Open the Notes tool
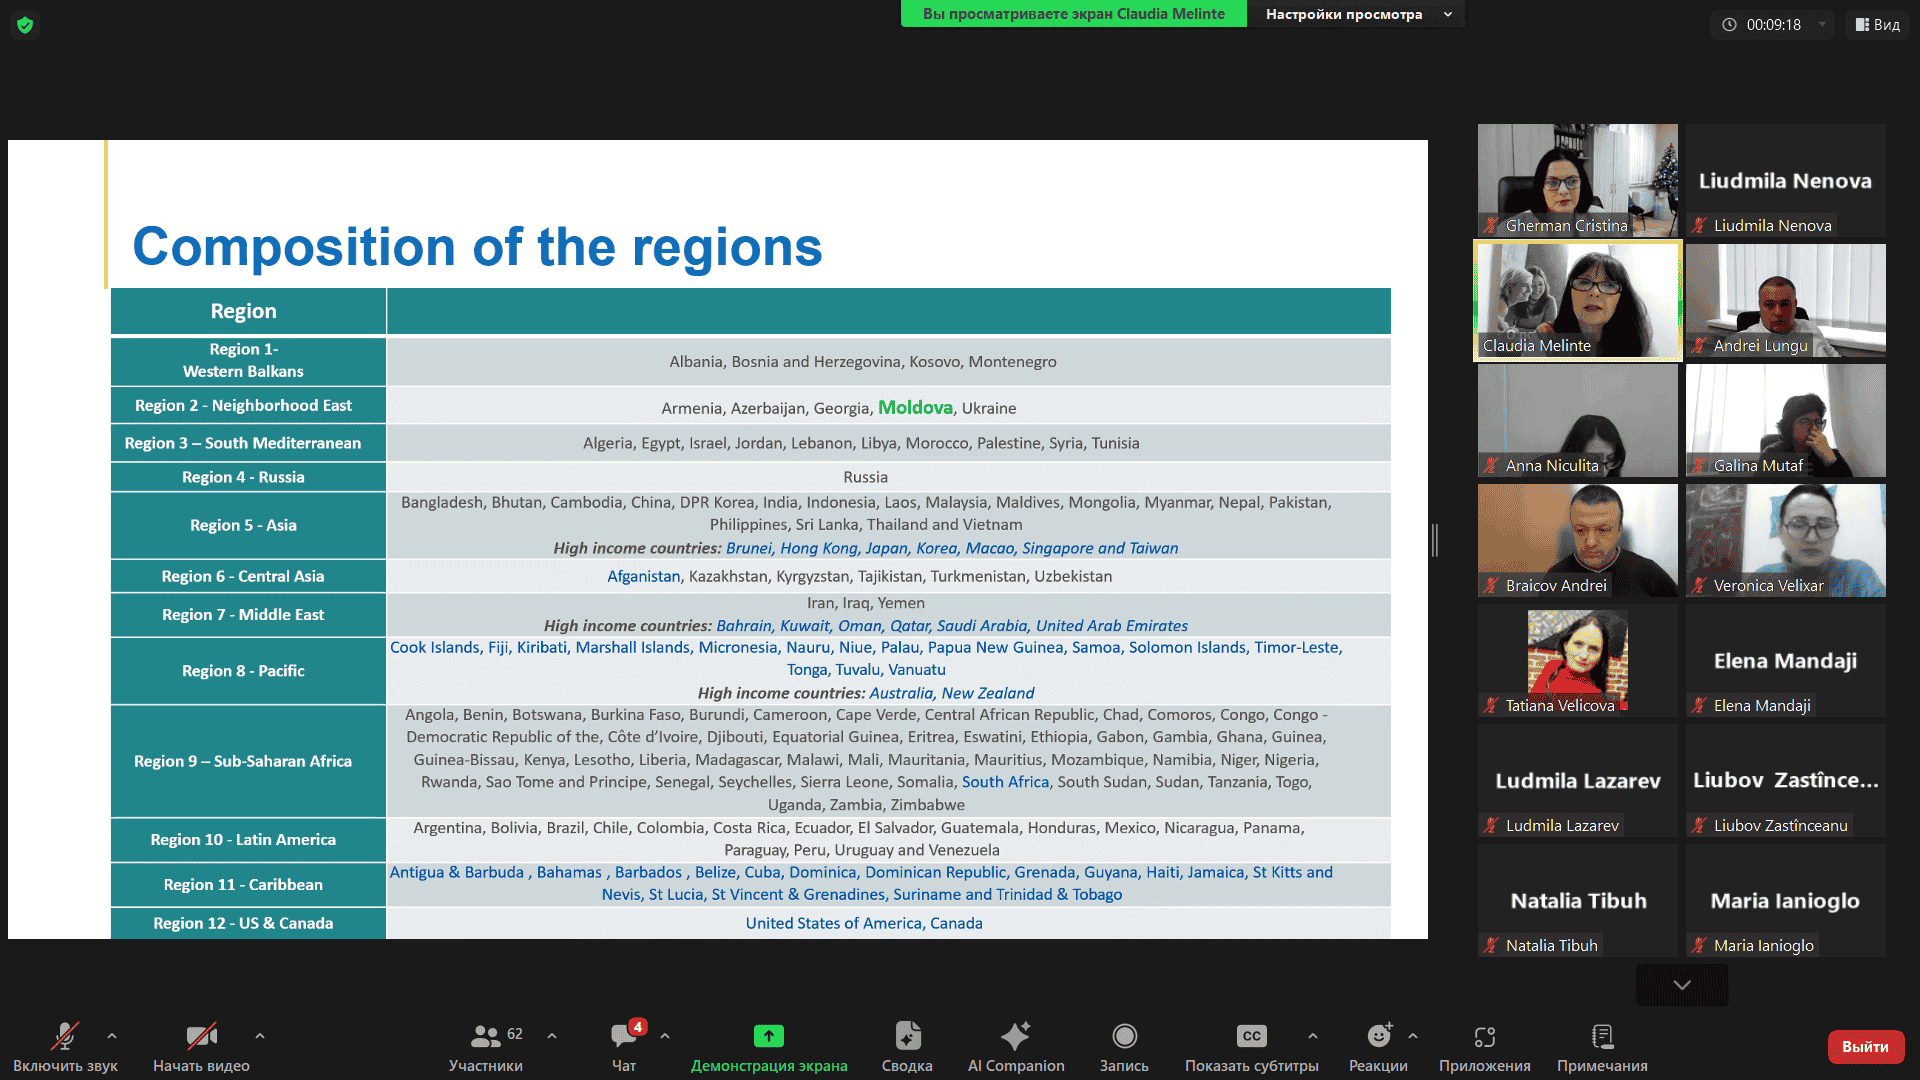 1602,1037
